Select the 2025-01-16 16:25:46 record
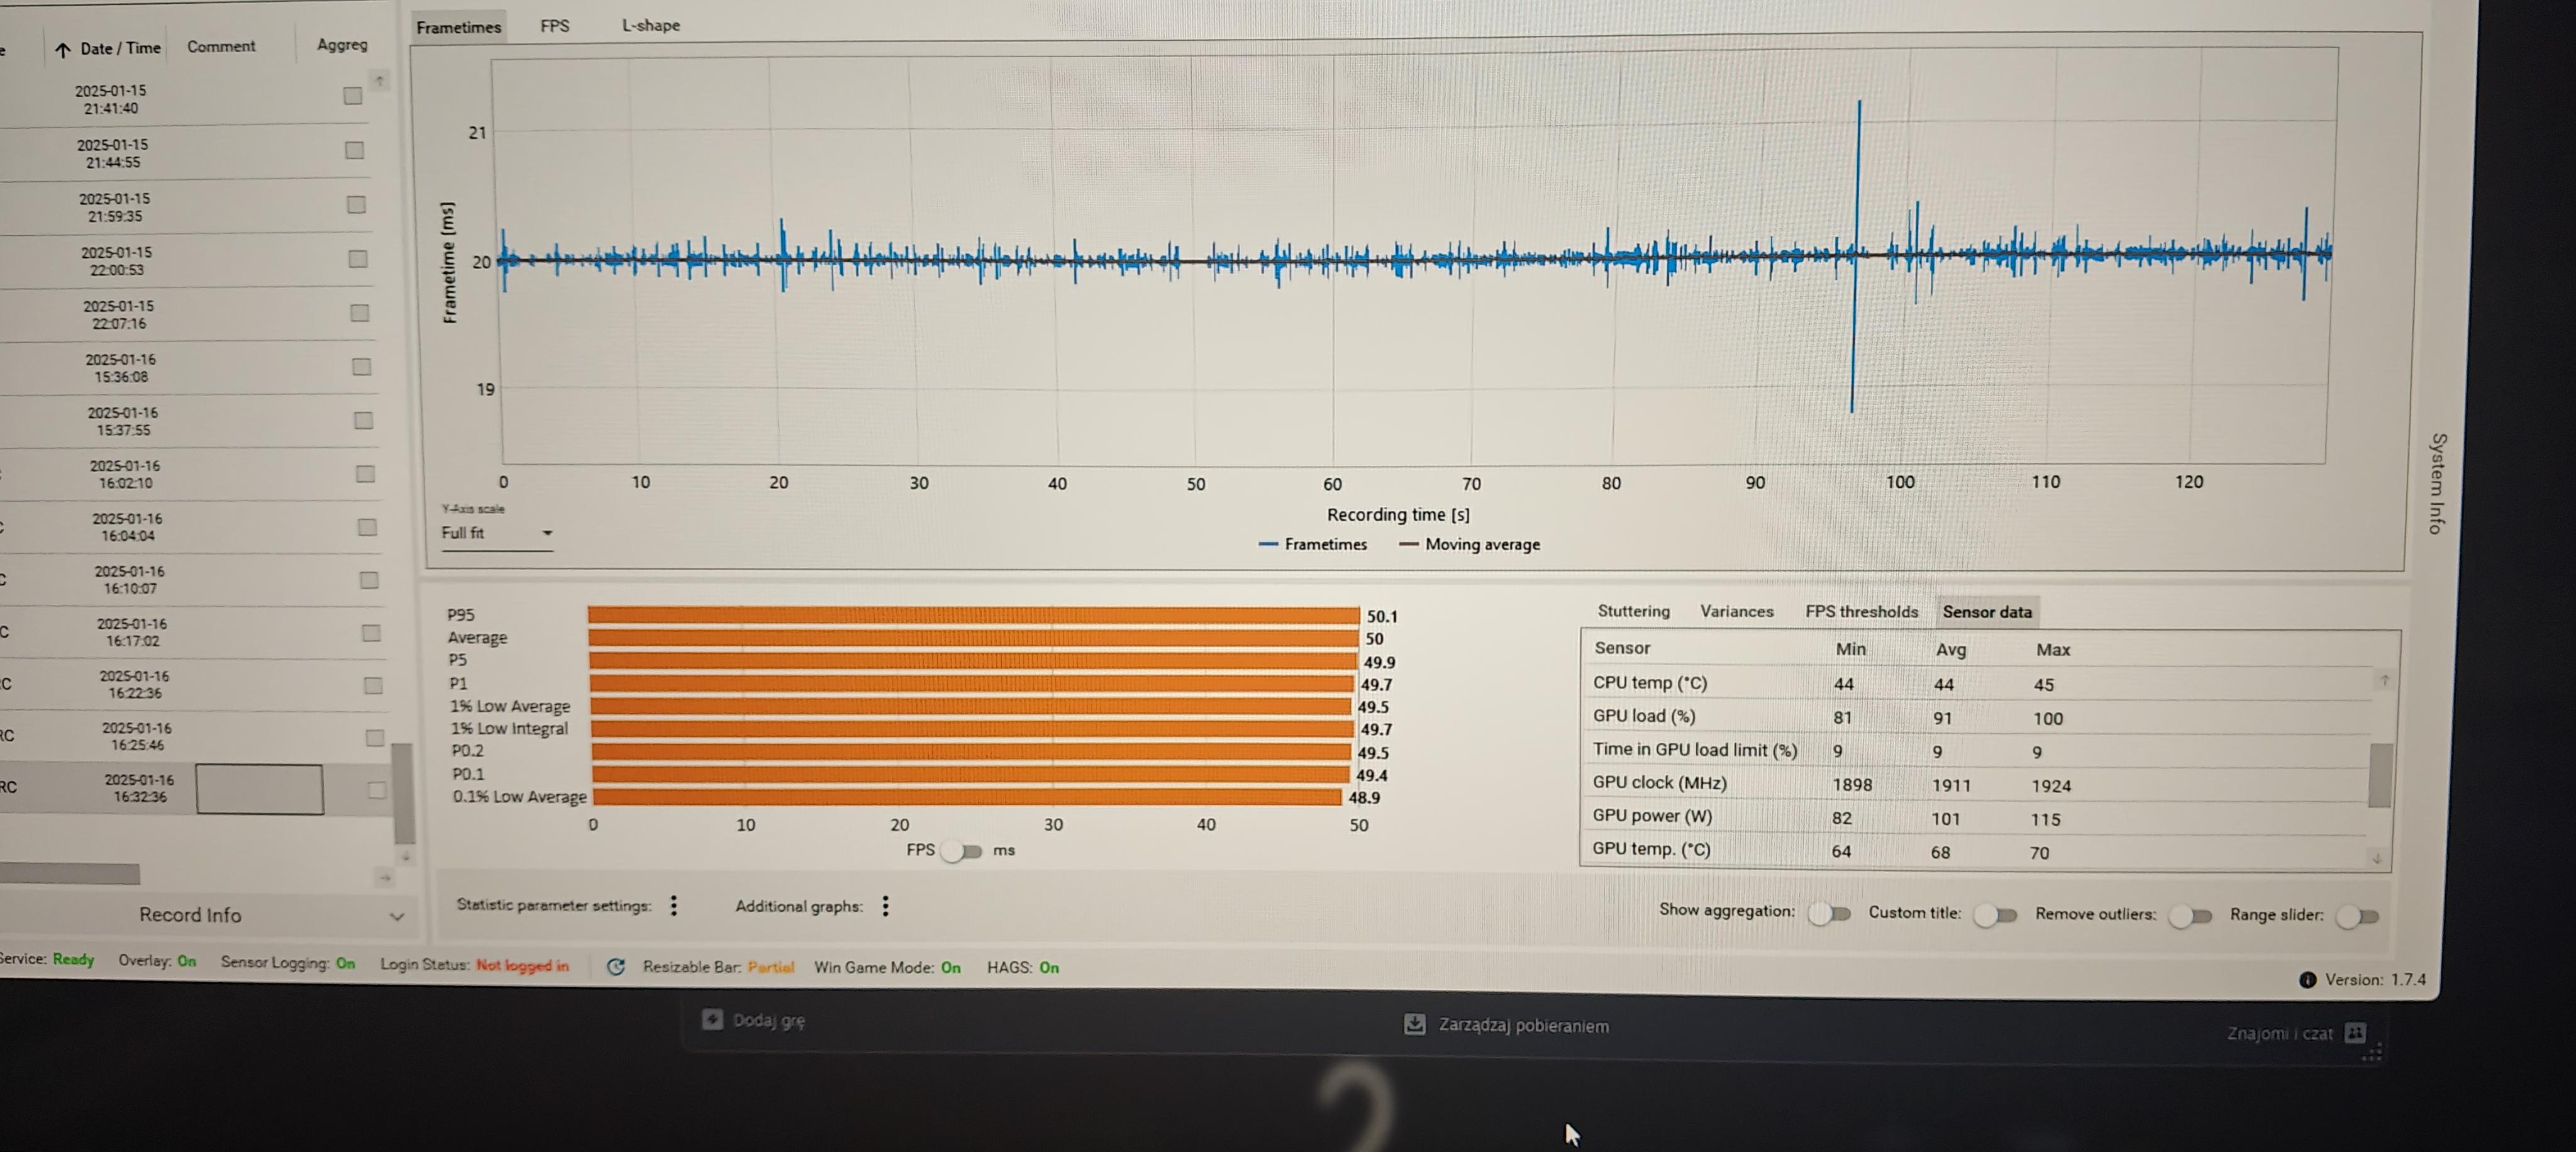 tap(138, 736)
